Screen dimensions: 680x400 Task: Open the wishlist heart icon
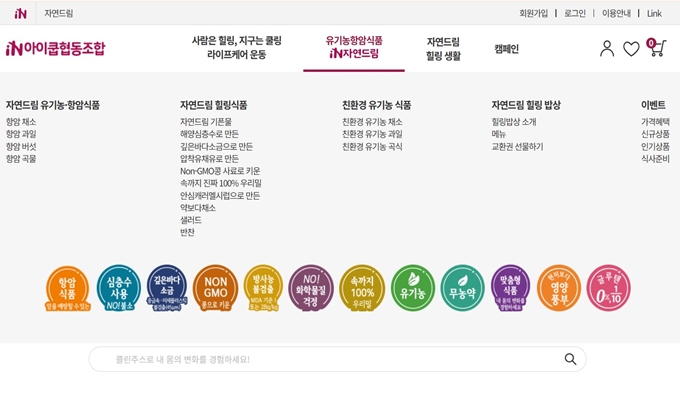tap(631, 49)
